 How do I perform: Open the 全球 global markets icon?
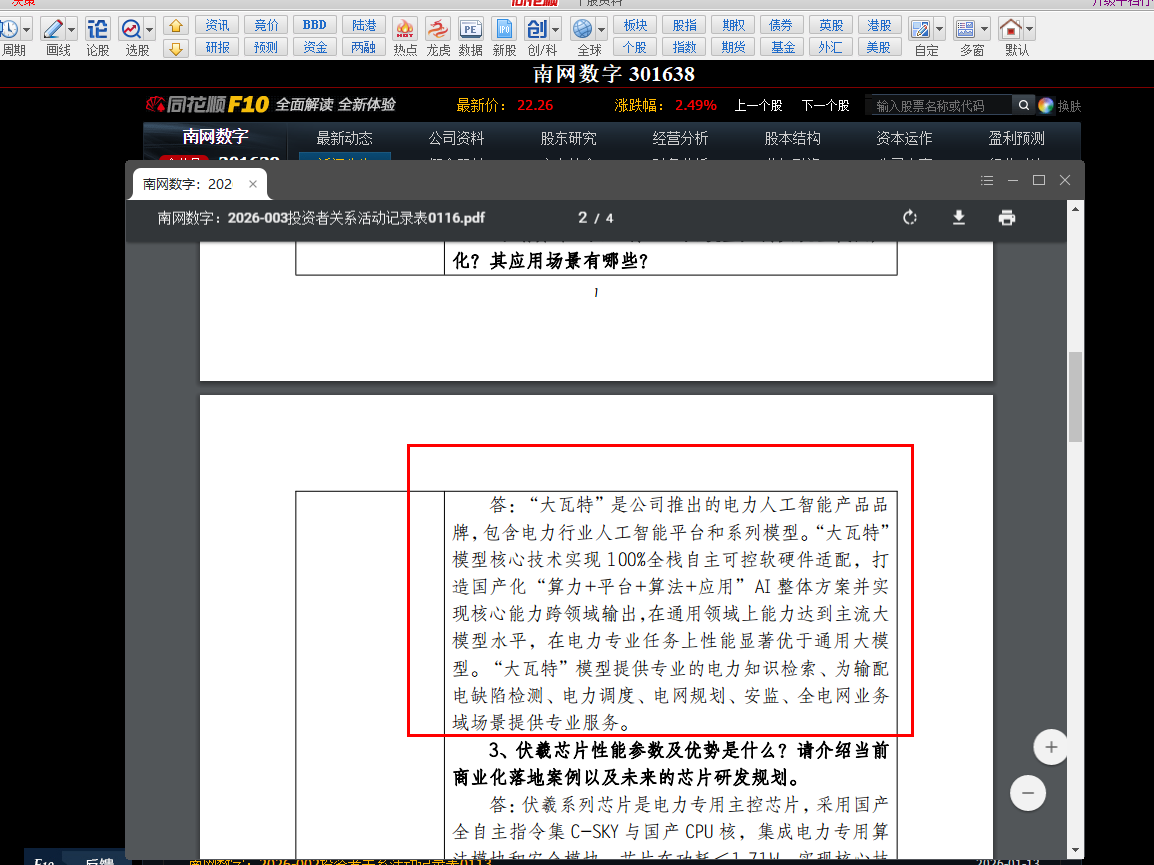click(x=583, y=29)
